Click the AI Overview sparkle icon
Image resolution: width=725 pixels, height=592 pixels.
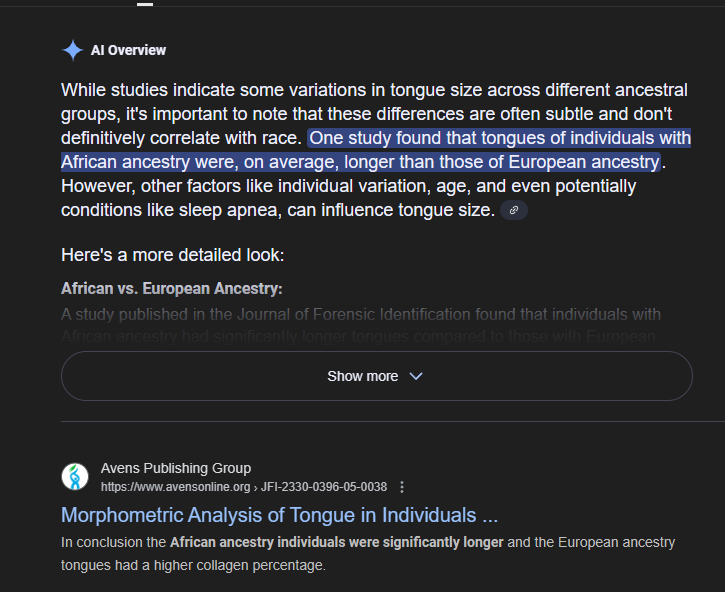pyautogui.click(x=73, y=50)
